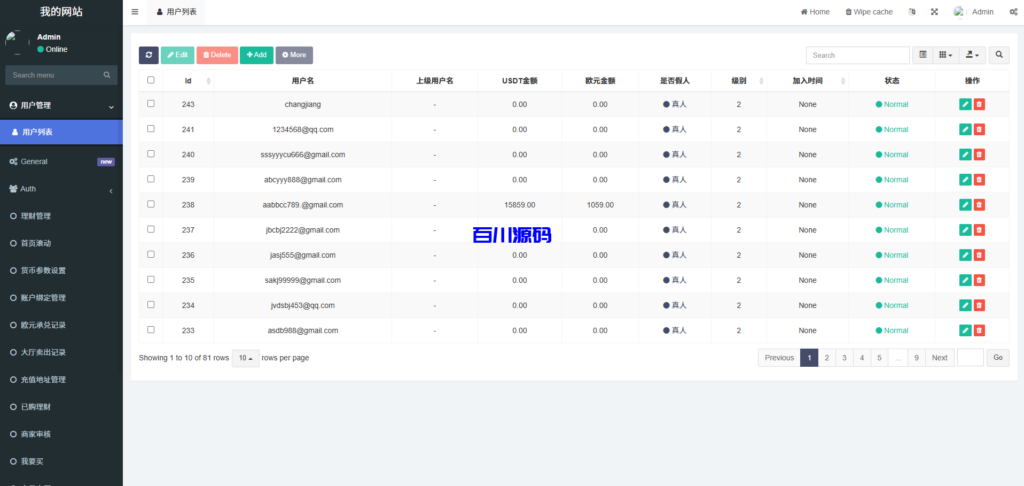Open the columns visibility dropdown
The image size is (1024, 486).
click(946, 56)
